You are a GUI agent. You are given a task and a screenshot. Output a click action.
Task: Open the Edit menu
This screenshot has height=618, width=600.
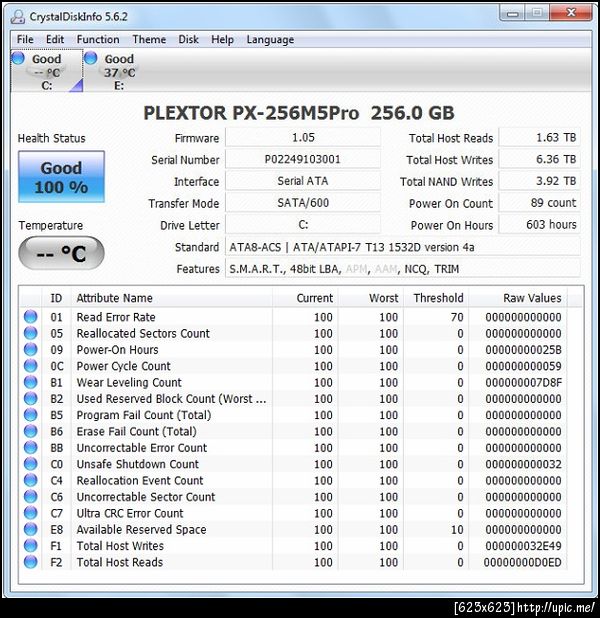(55, 39)
